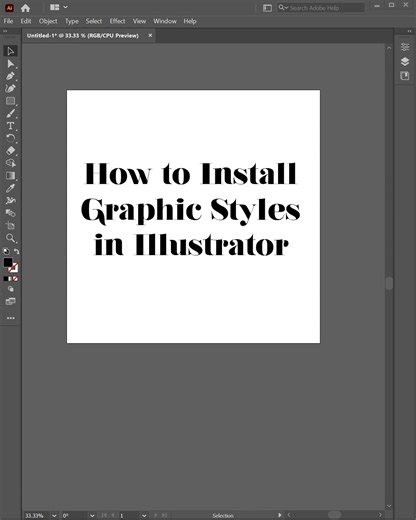Click the vertical scrollbar thumb

(389, 283)
